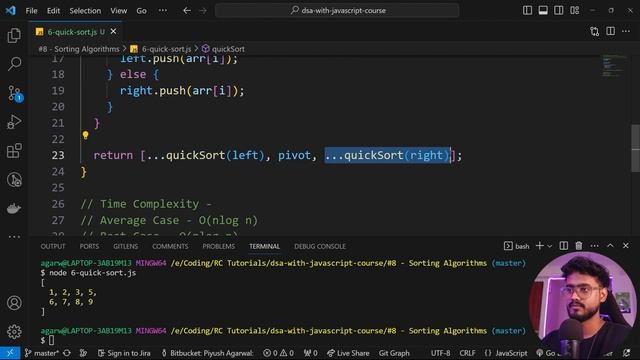Open remote window indicator in status bar
The image size is (640, 360).
[10, 353]
